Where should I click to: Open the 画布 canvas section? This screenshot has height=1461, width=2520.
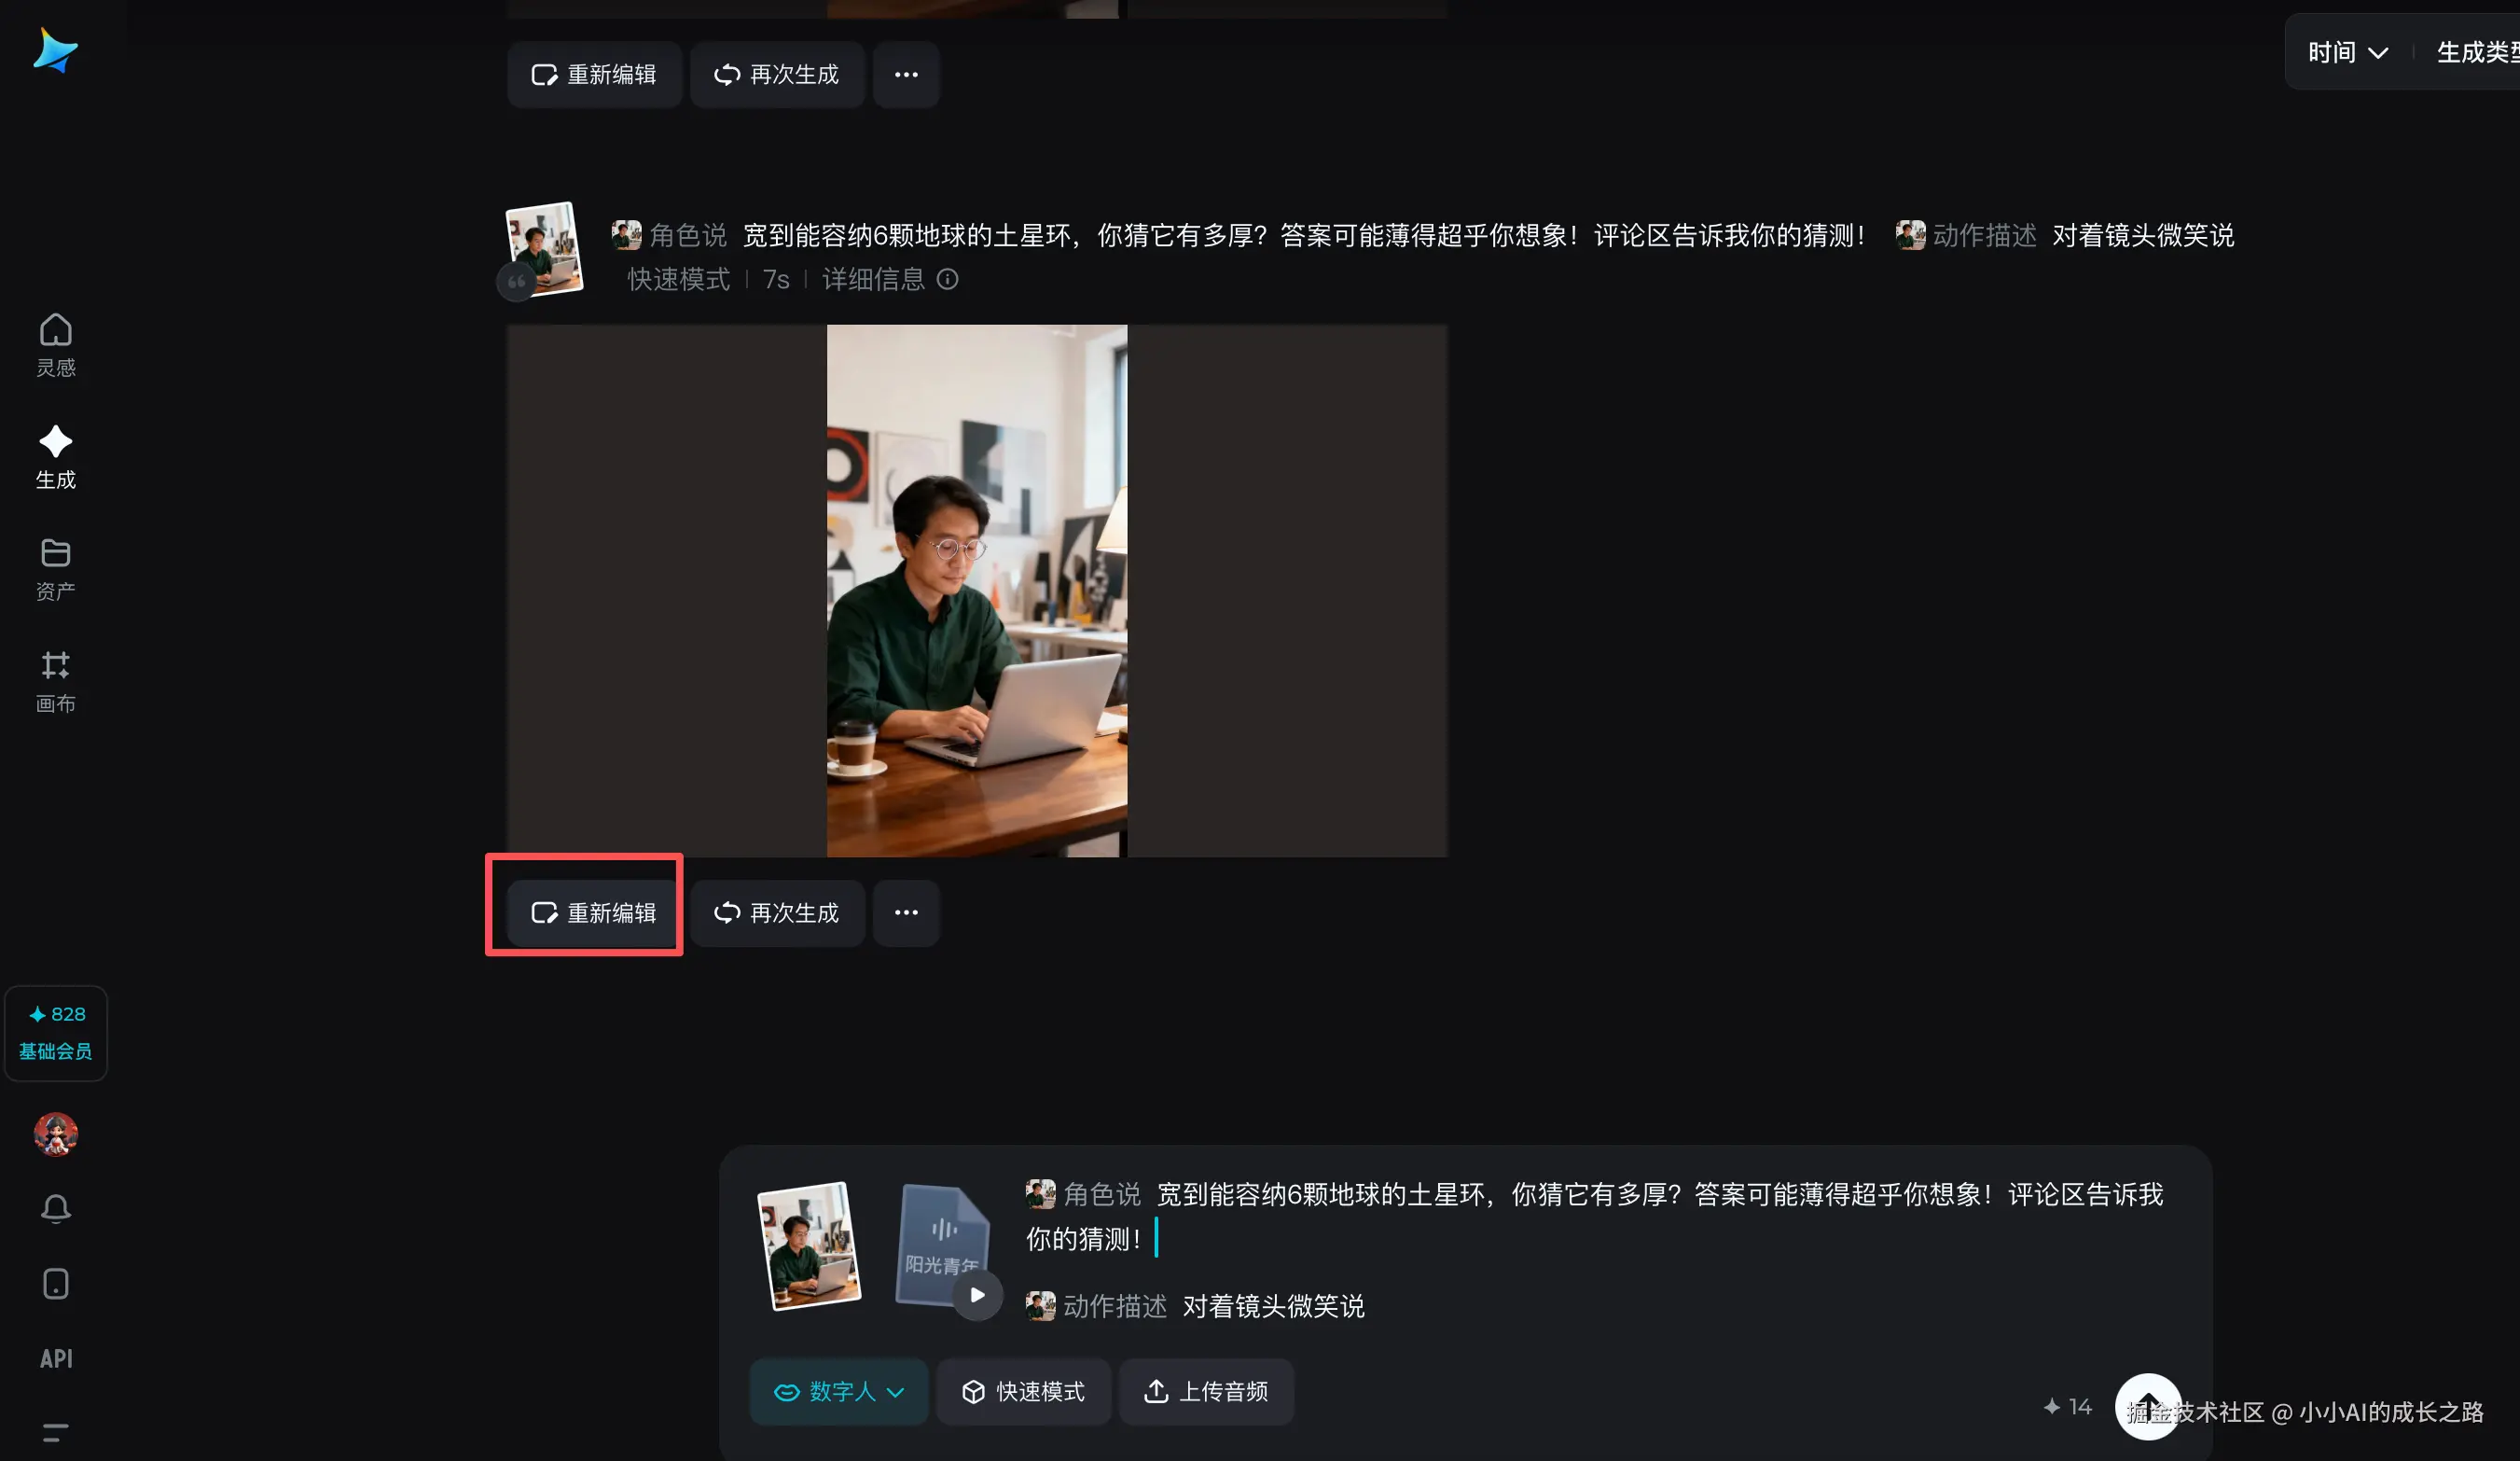(x=55, y=681)
